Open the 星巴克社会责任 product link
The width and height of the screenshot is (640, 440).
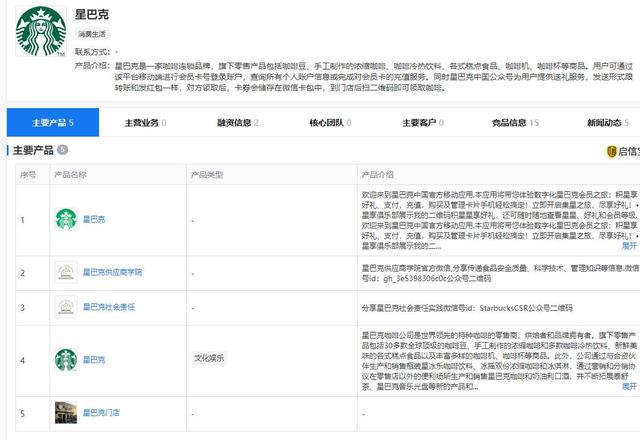pos(109,307)
